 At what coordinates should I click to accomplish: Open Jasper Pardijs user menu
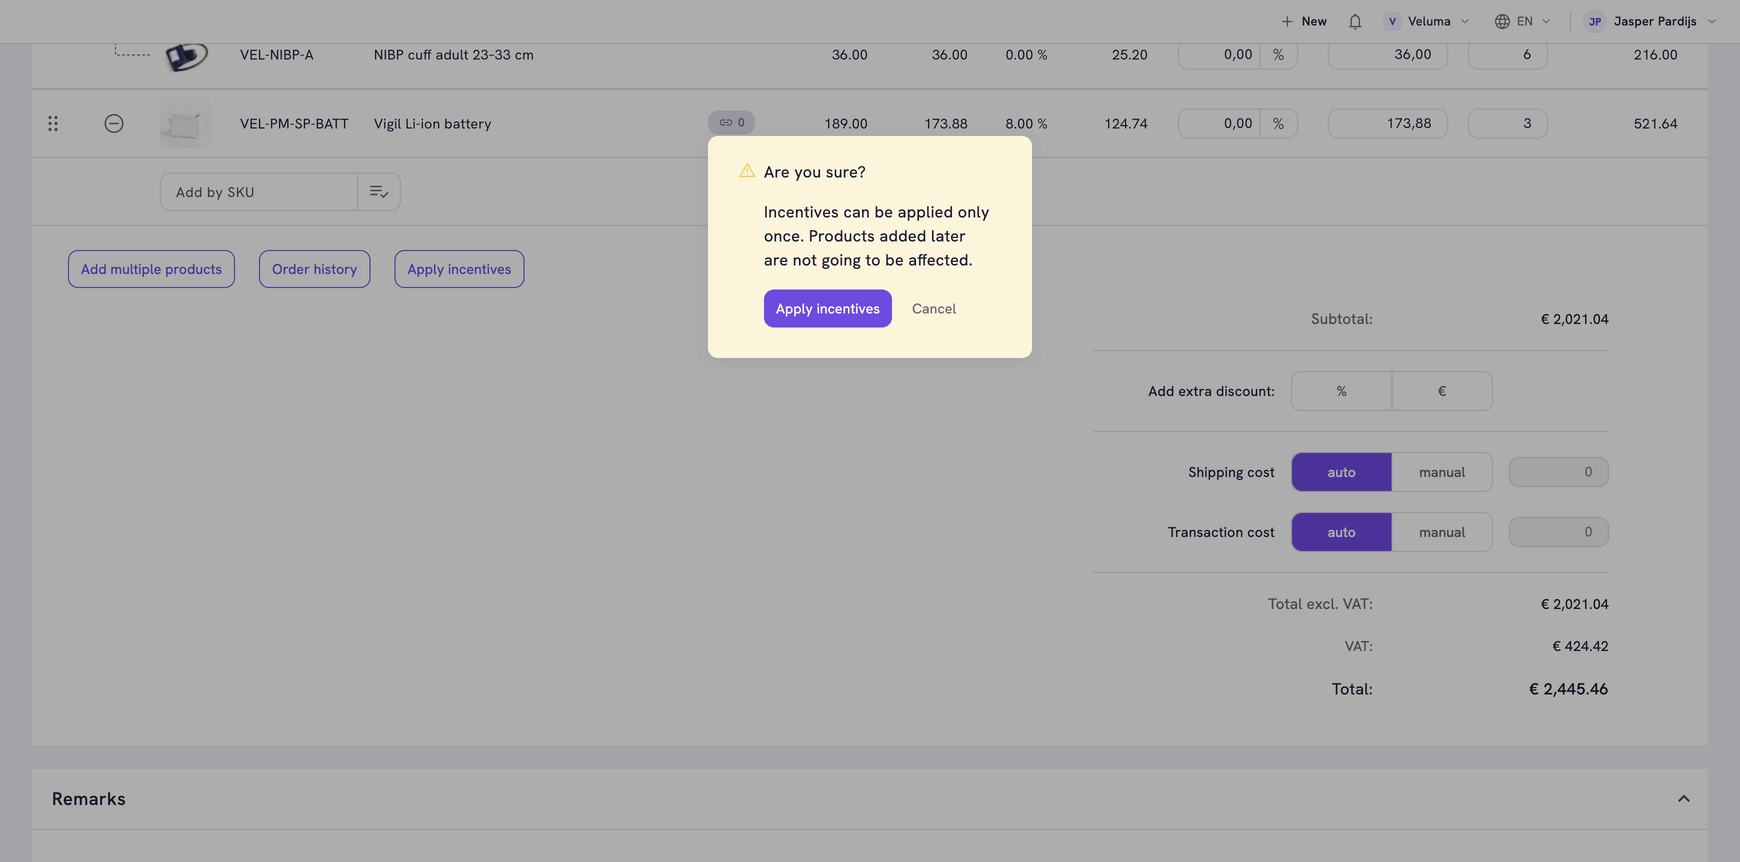(1651, 21)
